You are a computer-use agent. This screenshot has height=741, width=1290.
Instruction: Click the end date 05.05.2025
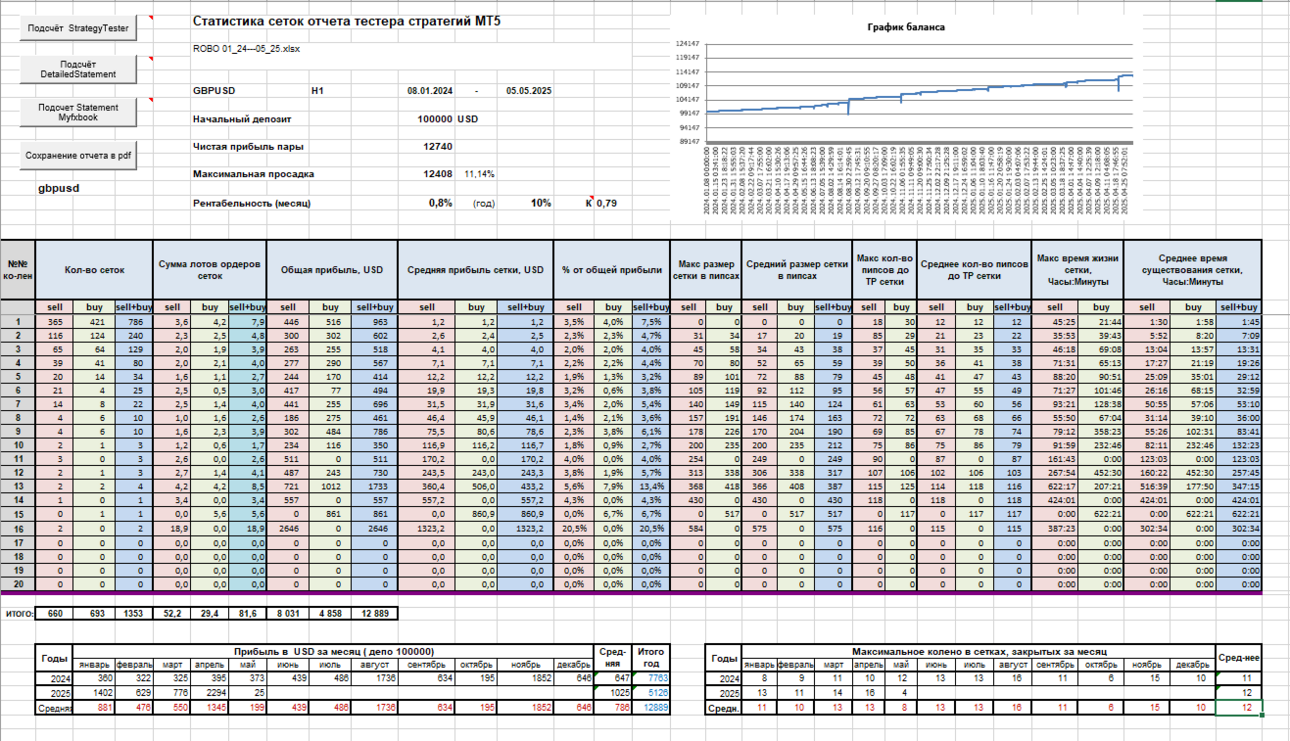coord(529,91)
